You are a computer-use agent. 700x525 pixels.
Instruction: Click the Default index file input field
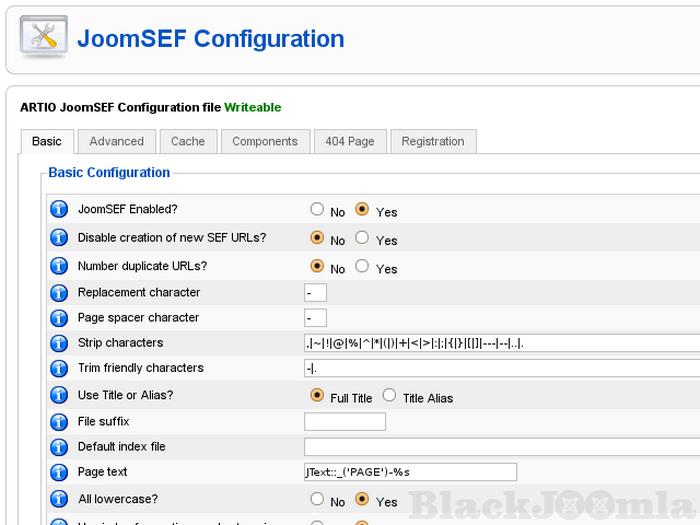tap(500, 447)
